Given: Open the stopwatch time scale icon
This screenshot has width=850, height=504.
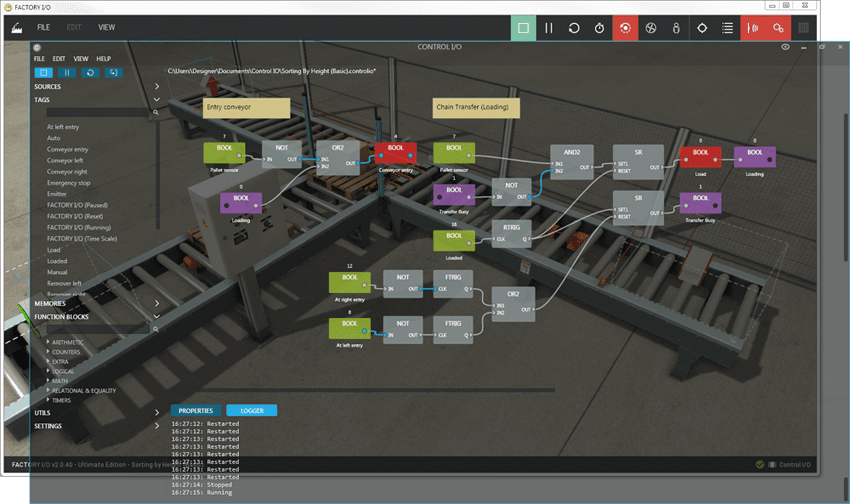Looking at the screenshot, I should tap(600, 28).
